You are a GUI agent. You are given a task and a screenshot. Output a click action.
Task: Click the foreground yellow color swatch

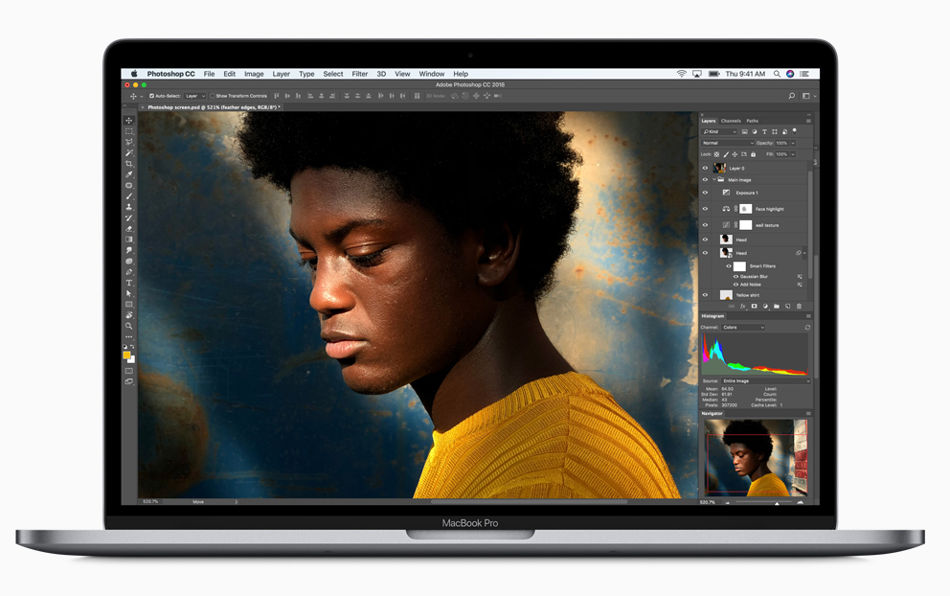click(x=127, y=355)
